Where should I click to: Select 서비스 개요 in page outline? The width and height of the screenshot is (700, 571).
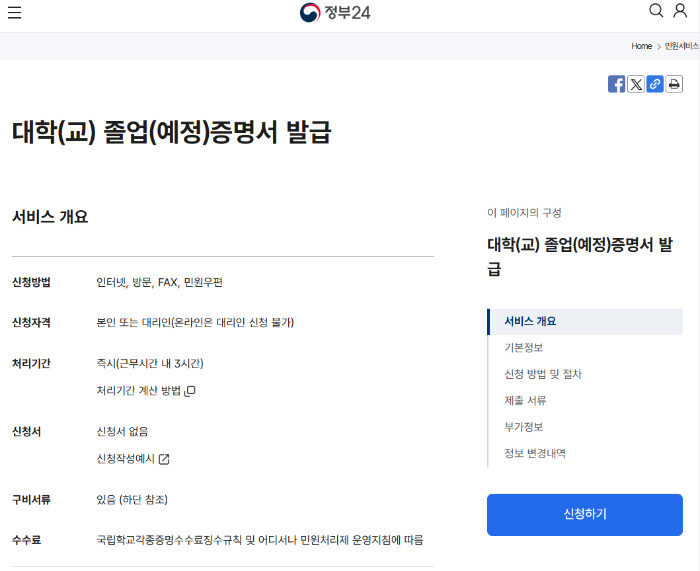[x=585, y=321]
